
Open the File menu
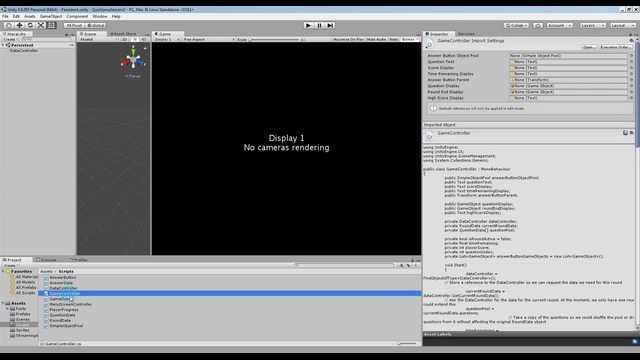pyautogui.click(x=5, y=16)
